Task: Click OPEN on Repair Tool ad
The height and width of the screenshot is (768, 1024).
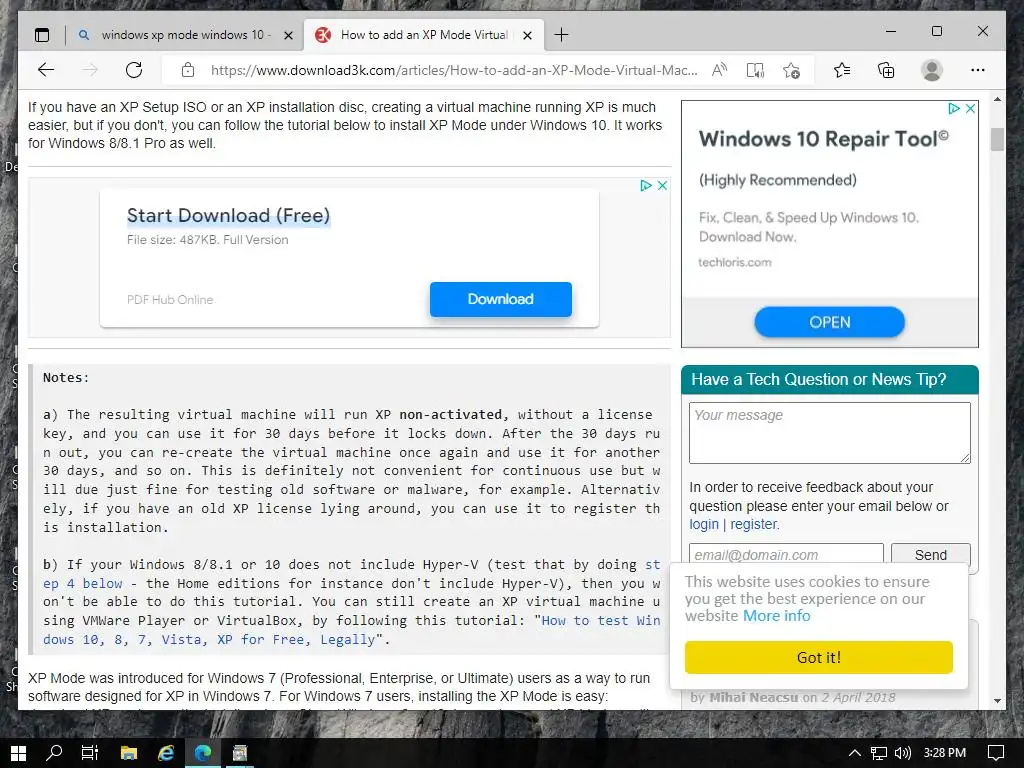Action: (829, 322)
